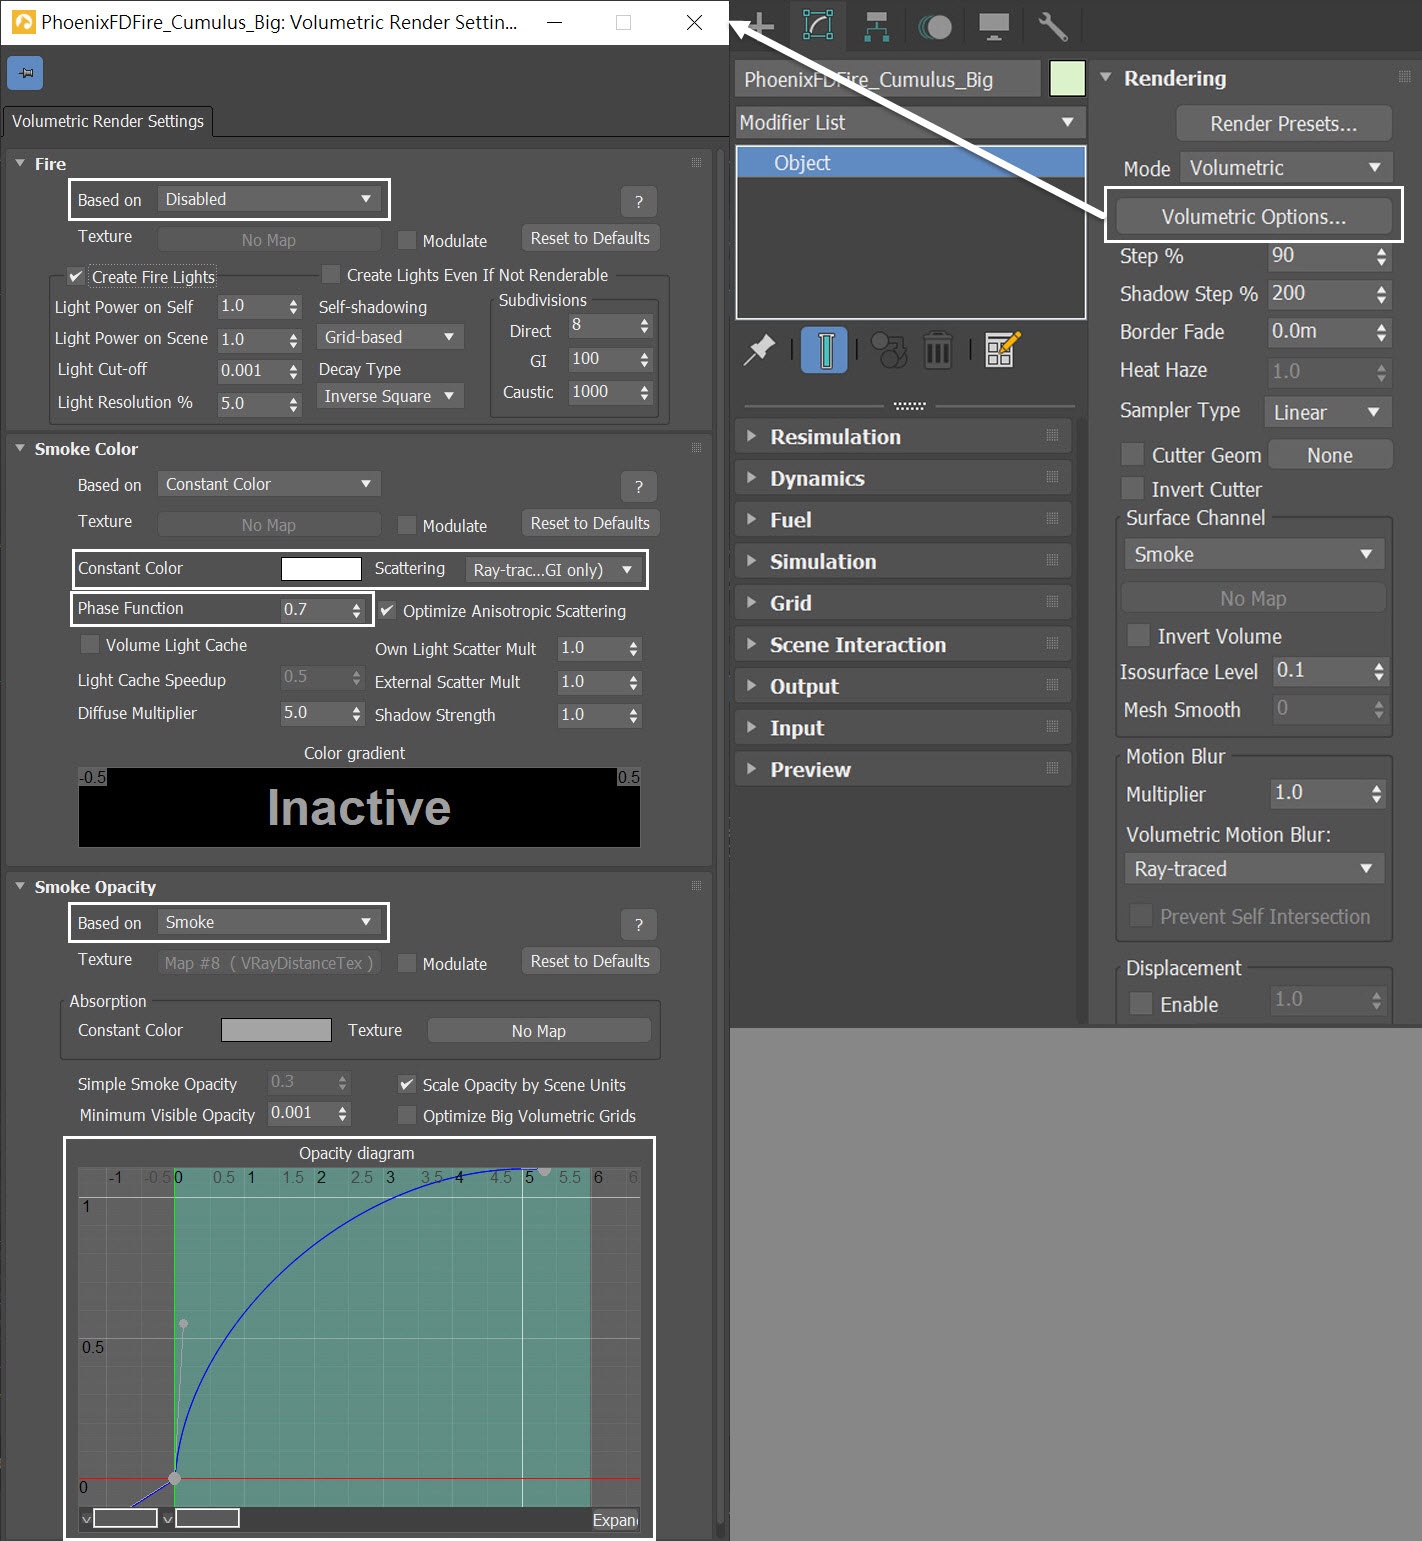Select the Volumetric Render Settings tab
This screenshot has width=1422, height=1541.
pyautogui.click(x=108, y=121)
